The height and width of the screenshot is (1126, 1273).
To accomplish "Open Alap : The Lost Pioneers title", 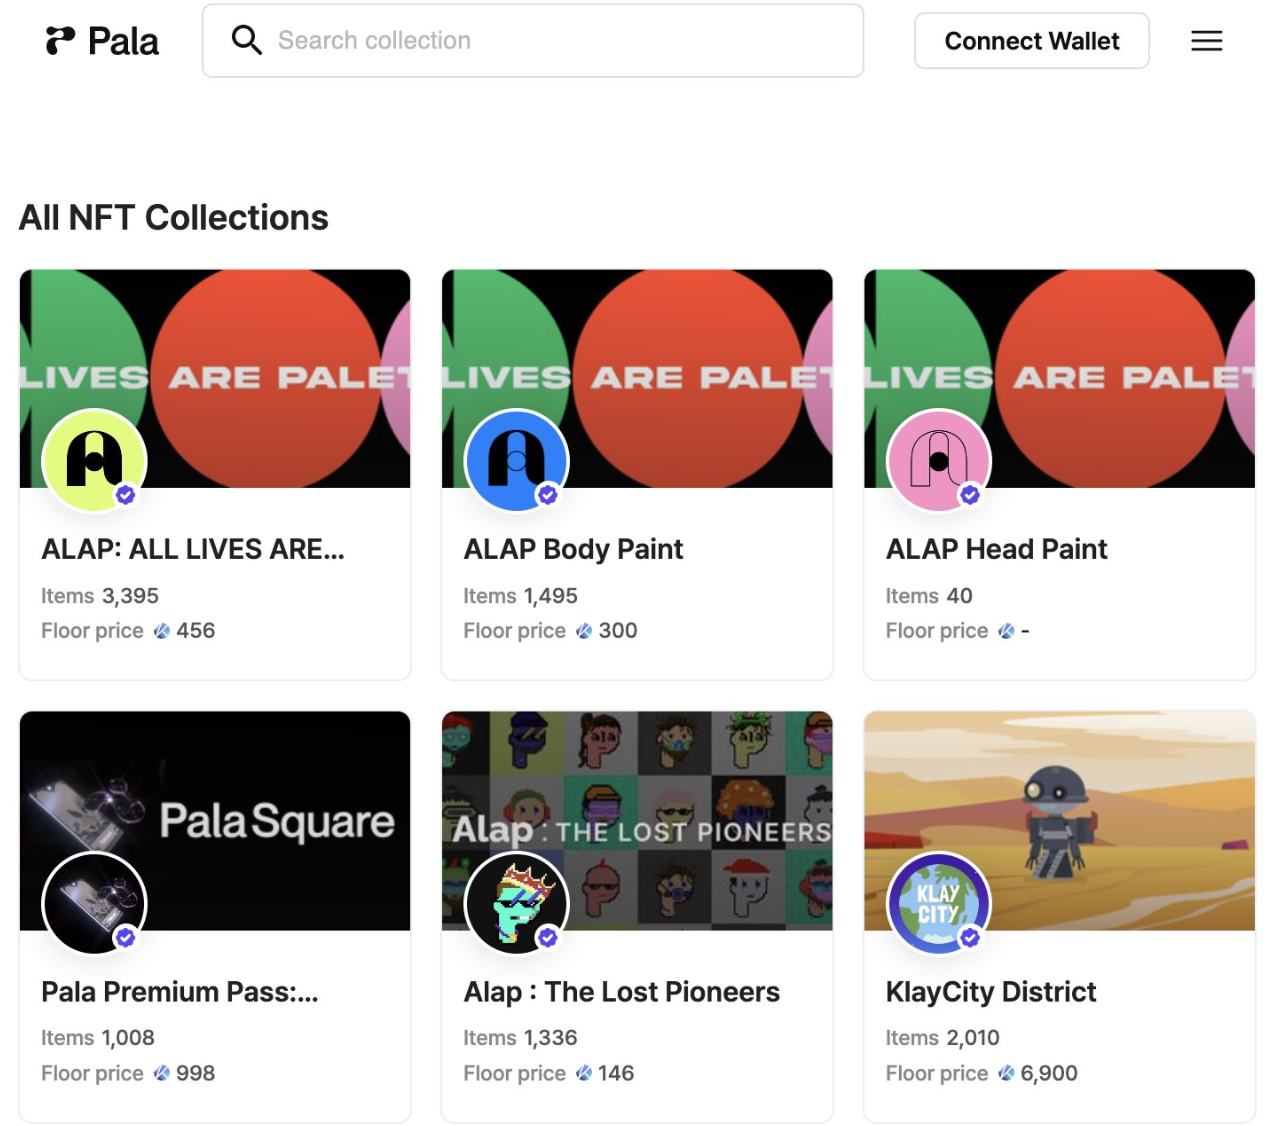I will [621, 992].
